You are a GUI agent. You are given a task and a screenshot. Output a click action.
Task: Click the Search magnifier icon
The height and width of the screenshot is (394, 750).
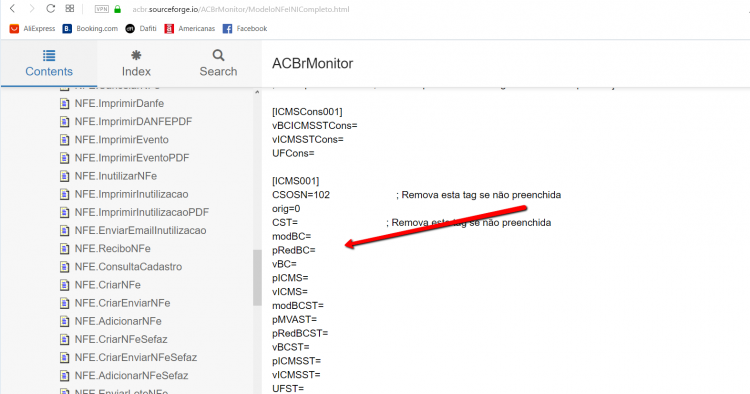[219, 55]
